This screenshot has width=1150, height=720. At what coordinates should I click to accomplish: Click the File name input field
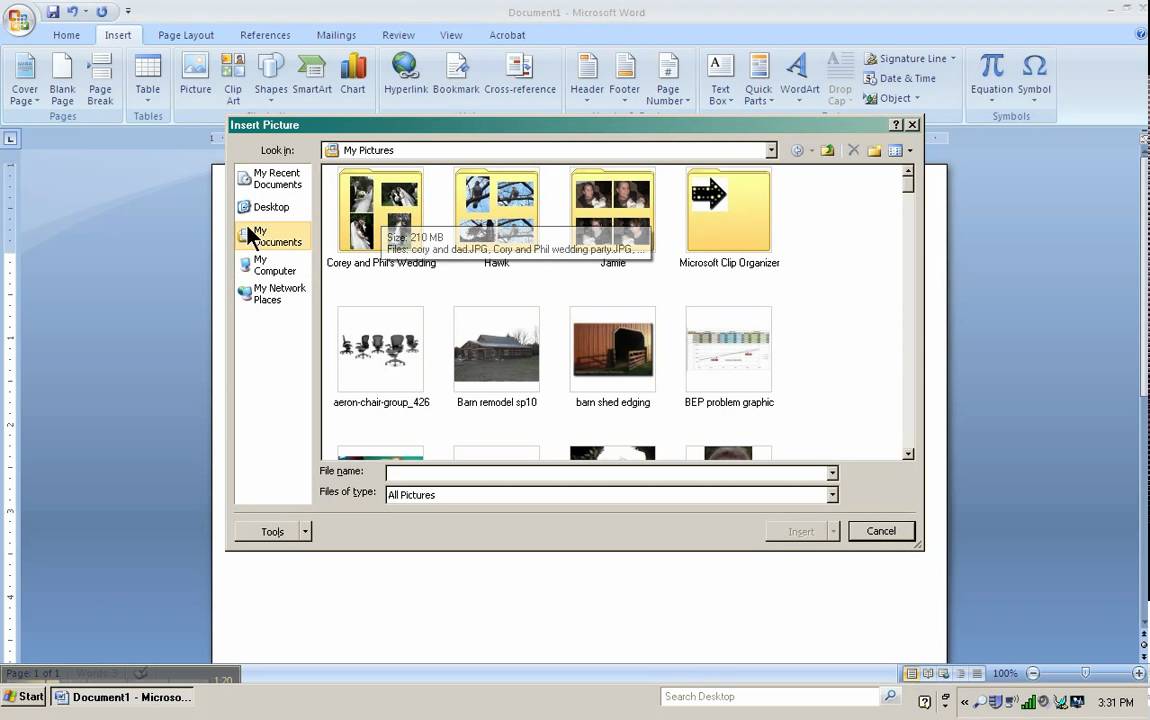607,474
